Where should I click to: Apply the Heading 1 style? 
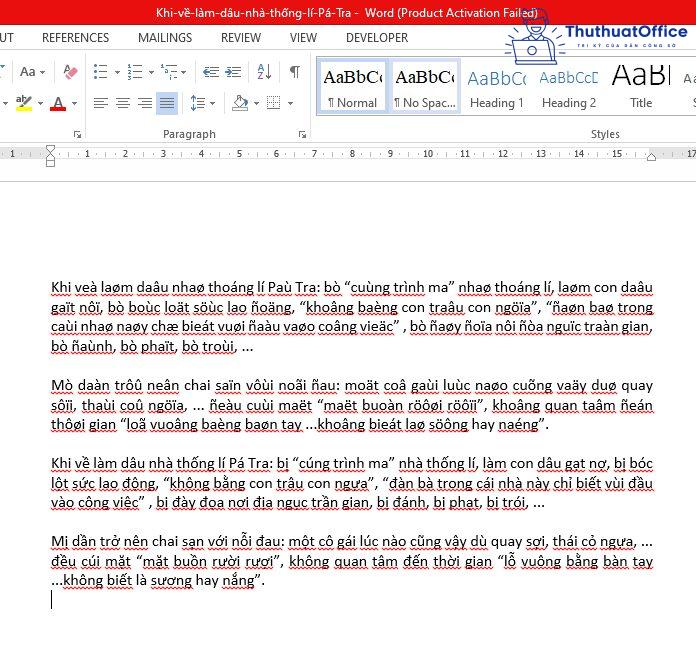(497, 87)
